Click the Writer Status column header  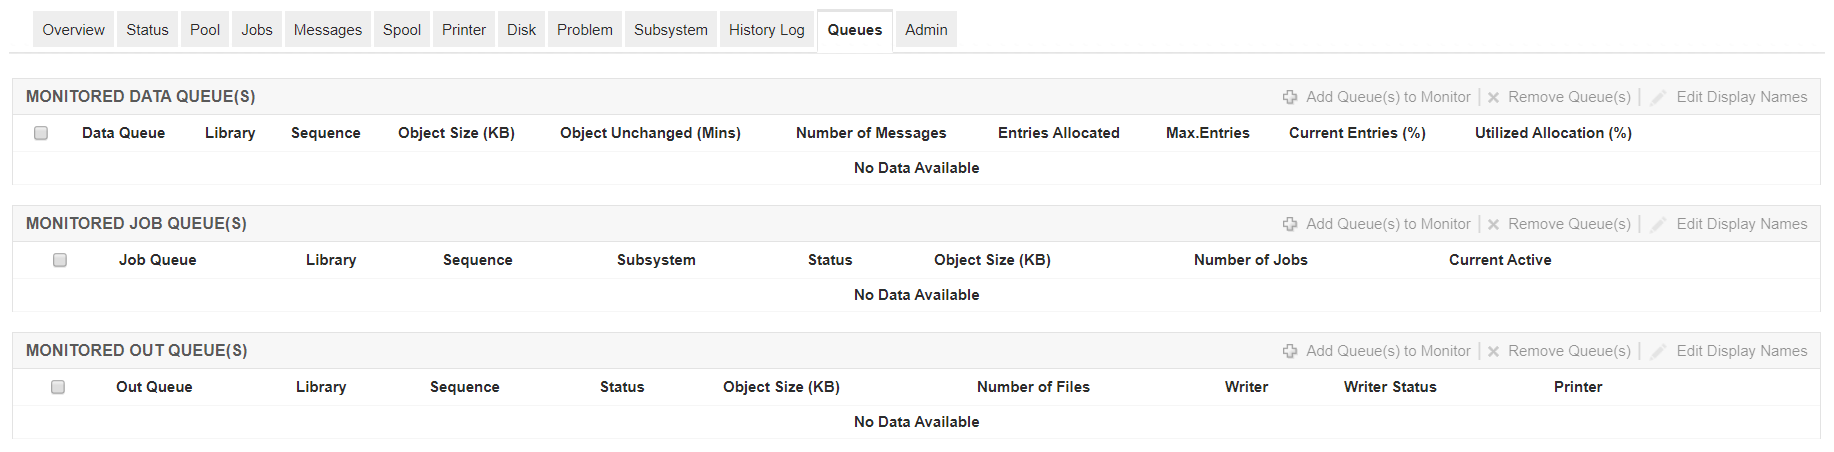point(1390,387)
